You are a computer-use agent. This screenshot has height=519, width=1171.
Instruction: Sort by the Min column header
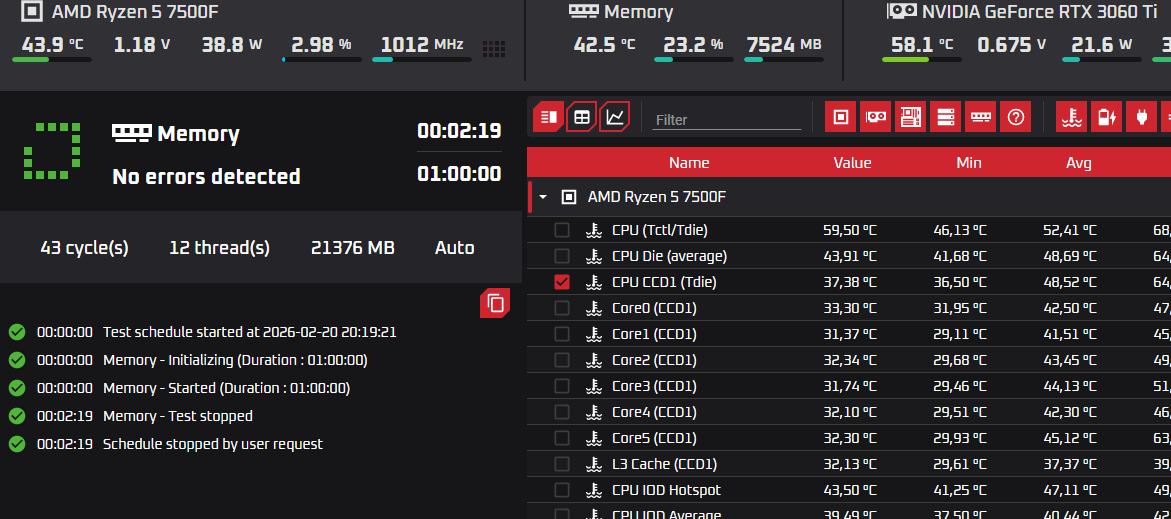tap(969, 163)
